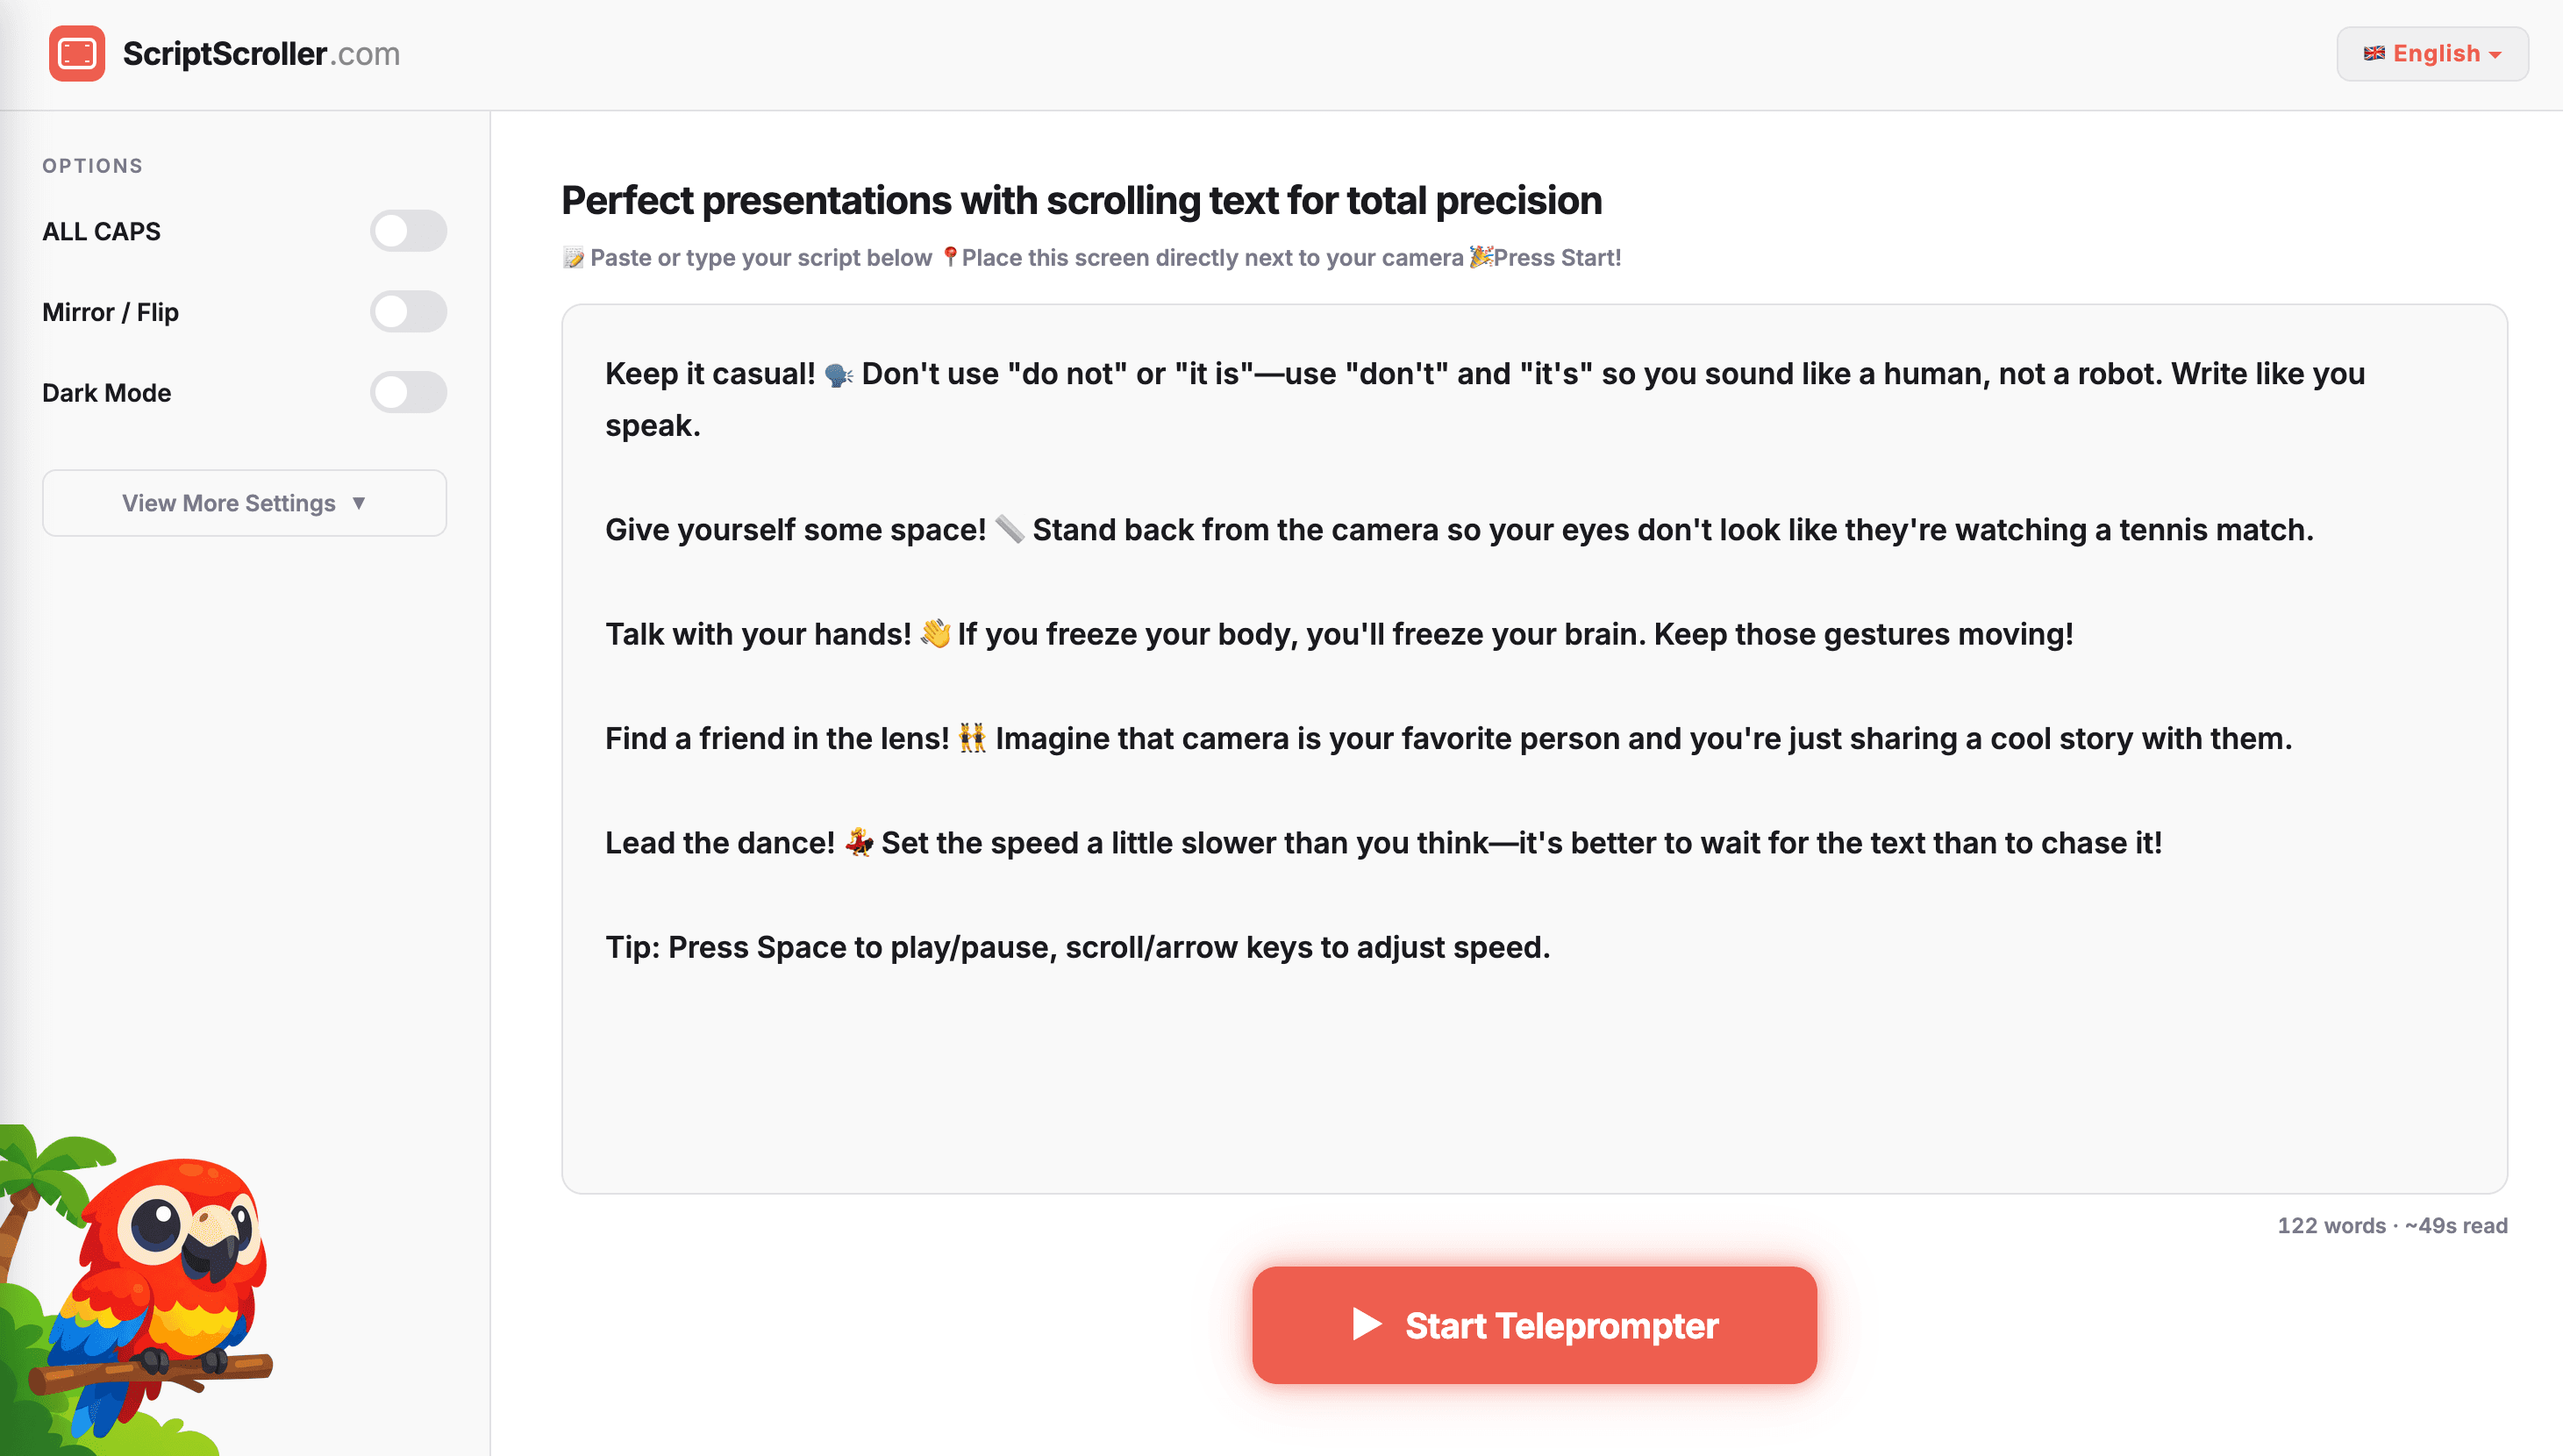Enable the ALL CAPS toggle
The width and height of the screenshot is (2563, 1456).
pos(407,231)
